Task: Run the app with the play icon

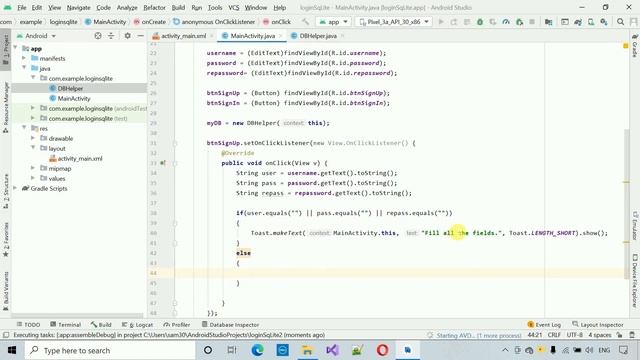Action: coord(441,22)
